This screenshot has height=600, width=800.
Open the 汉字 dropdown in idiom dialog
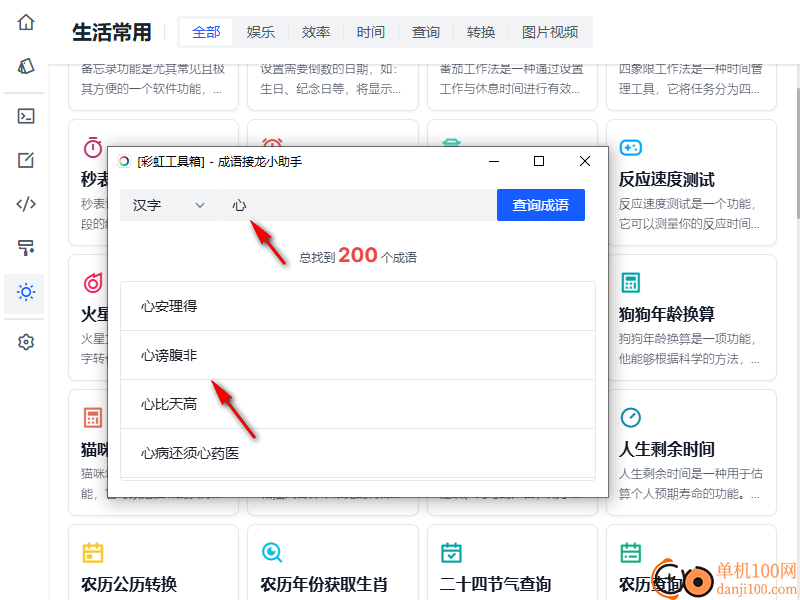(169, 205)
